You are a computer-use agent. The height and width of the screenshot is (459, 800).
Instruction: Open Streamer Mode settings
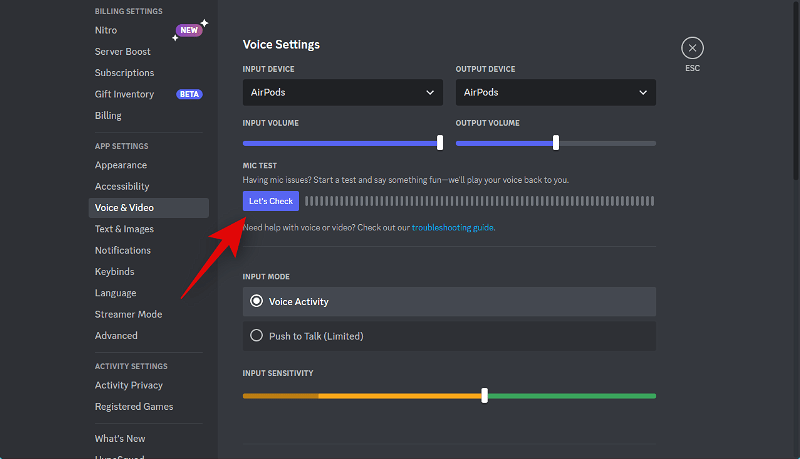coord(128,314)
